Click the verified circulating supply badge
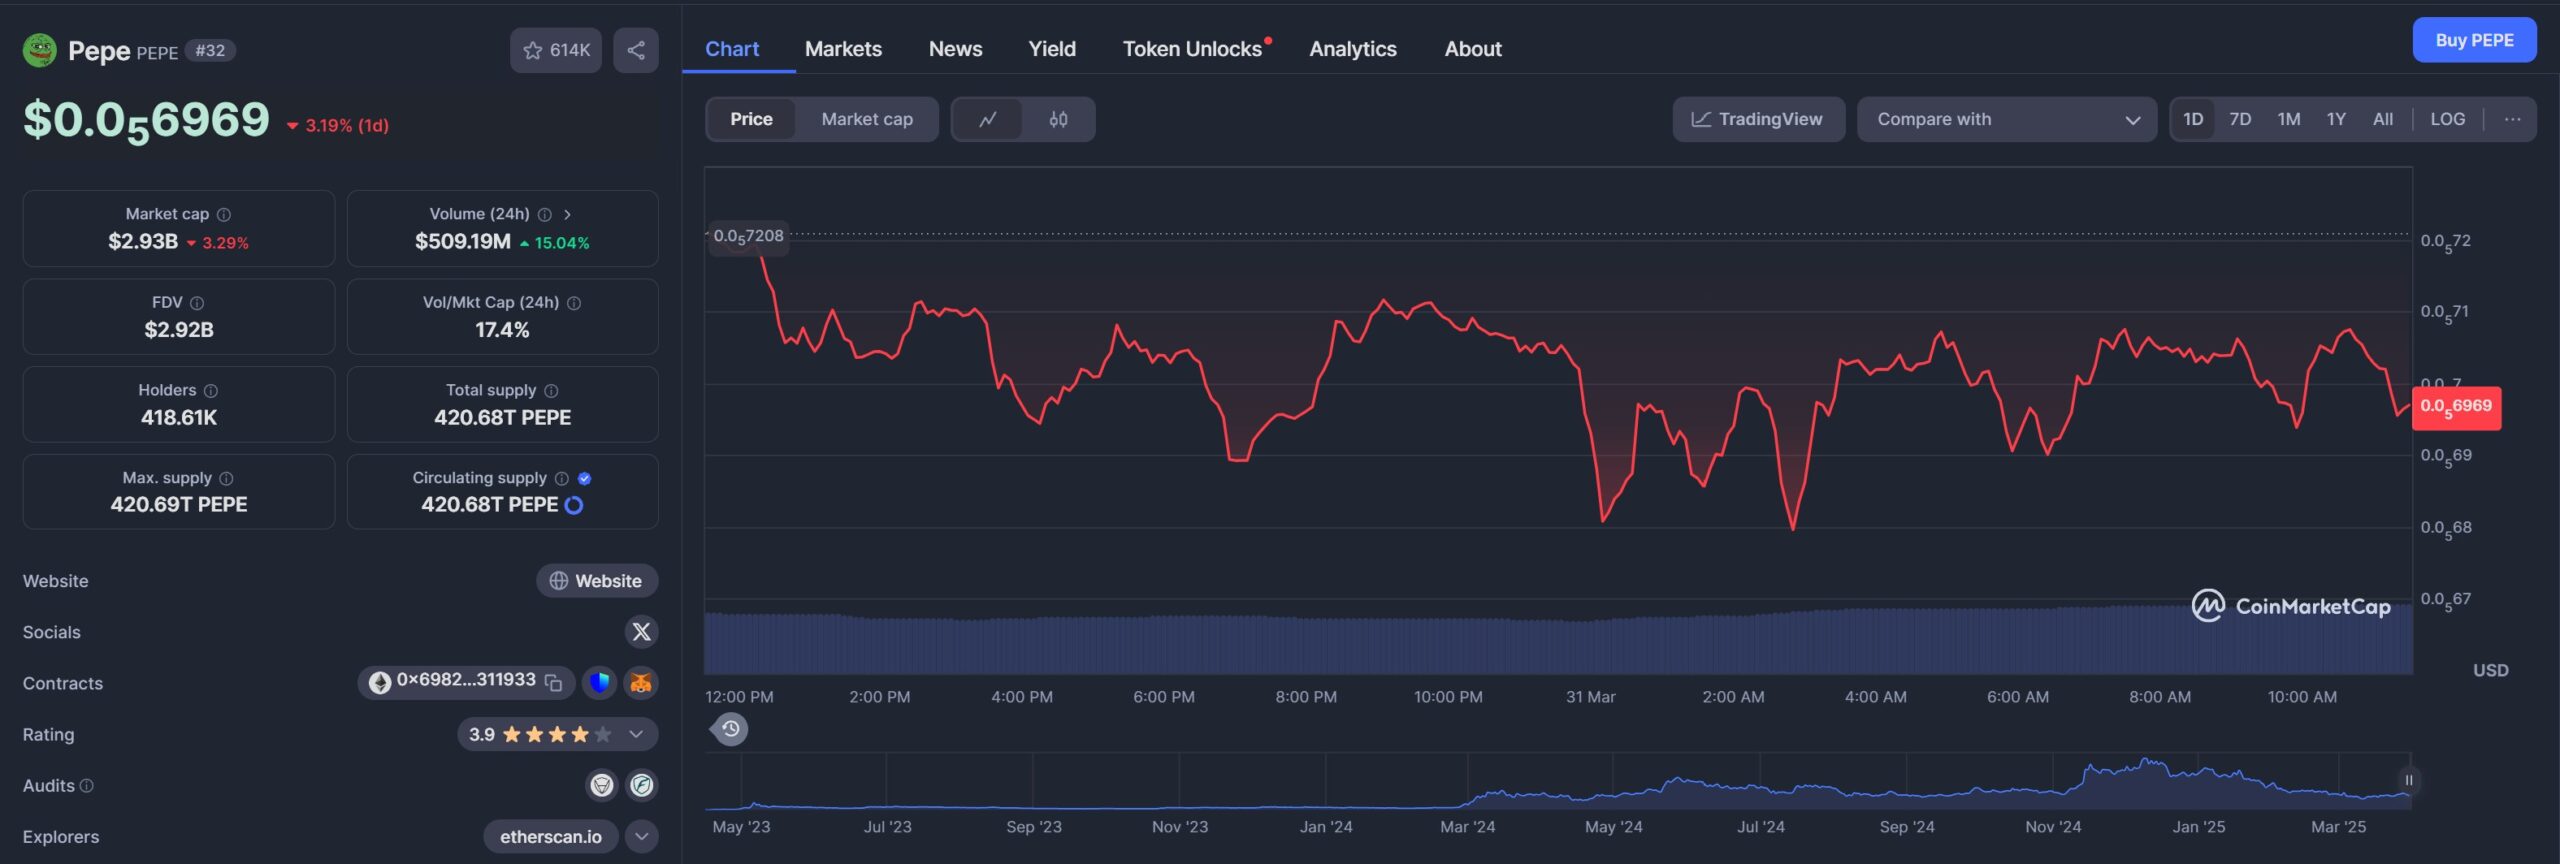This screenshot has height=864, width=2560. click(585, 478)
